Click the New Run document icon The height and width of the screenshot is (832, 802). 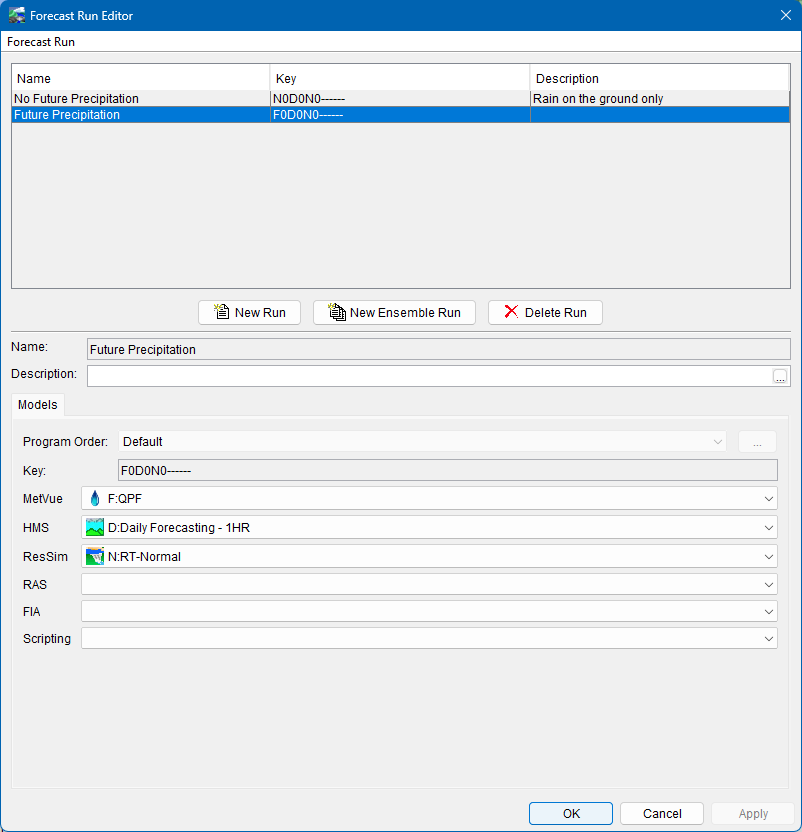tap(221, 312)
